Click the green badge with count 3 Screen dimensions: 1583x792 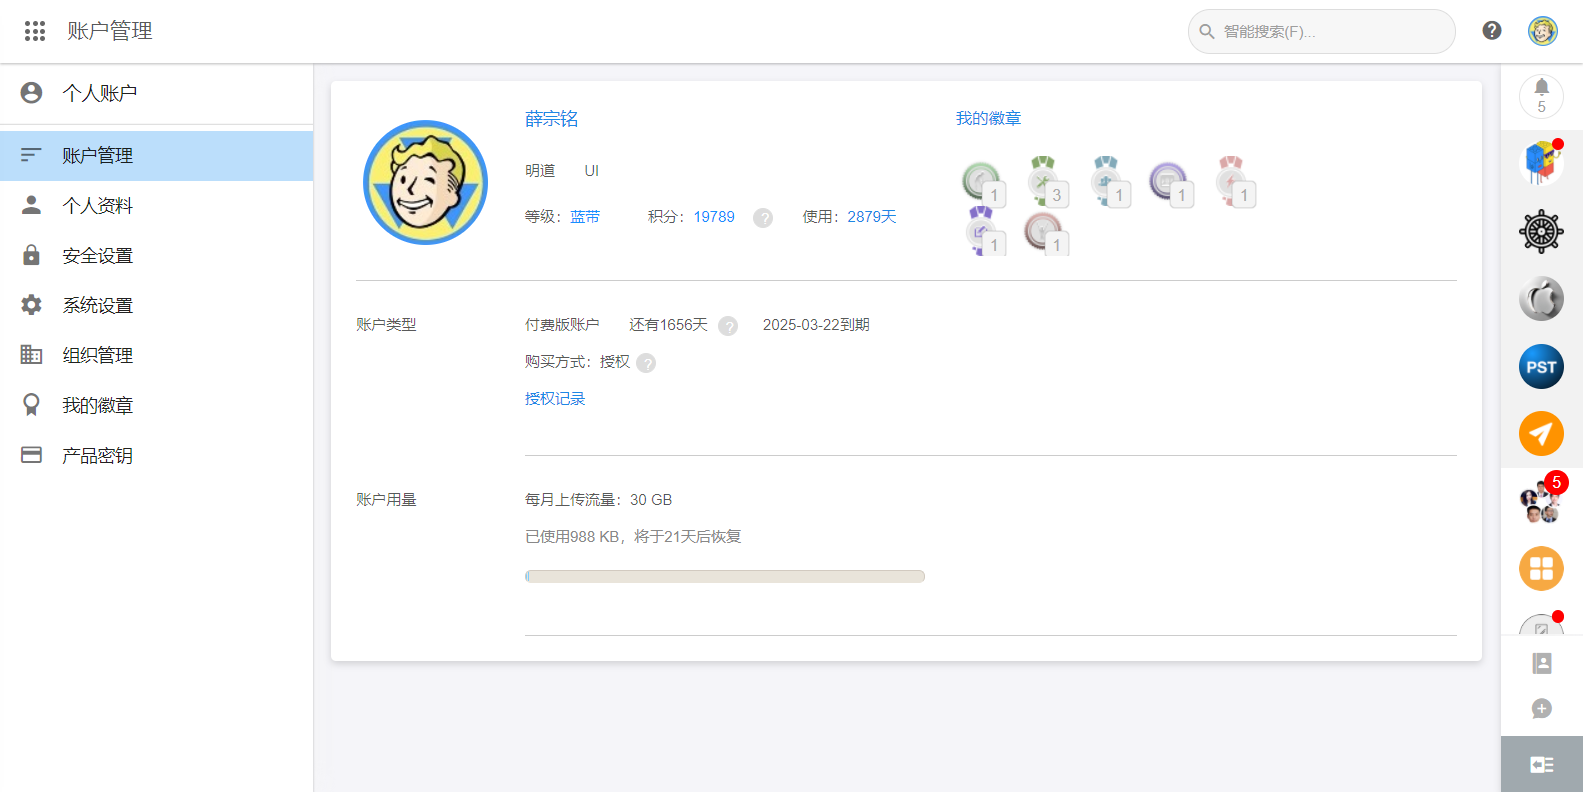coord(1046,181)
